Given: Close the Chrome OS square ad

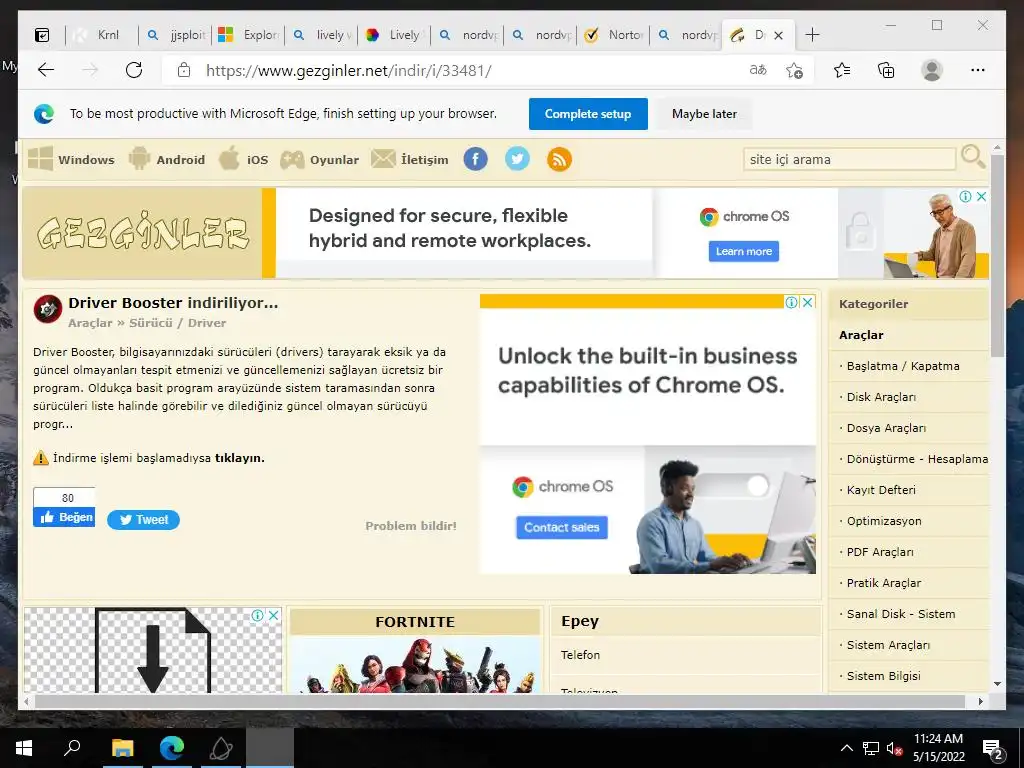Looking at the screenshot, I should (x=808, y=302).
